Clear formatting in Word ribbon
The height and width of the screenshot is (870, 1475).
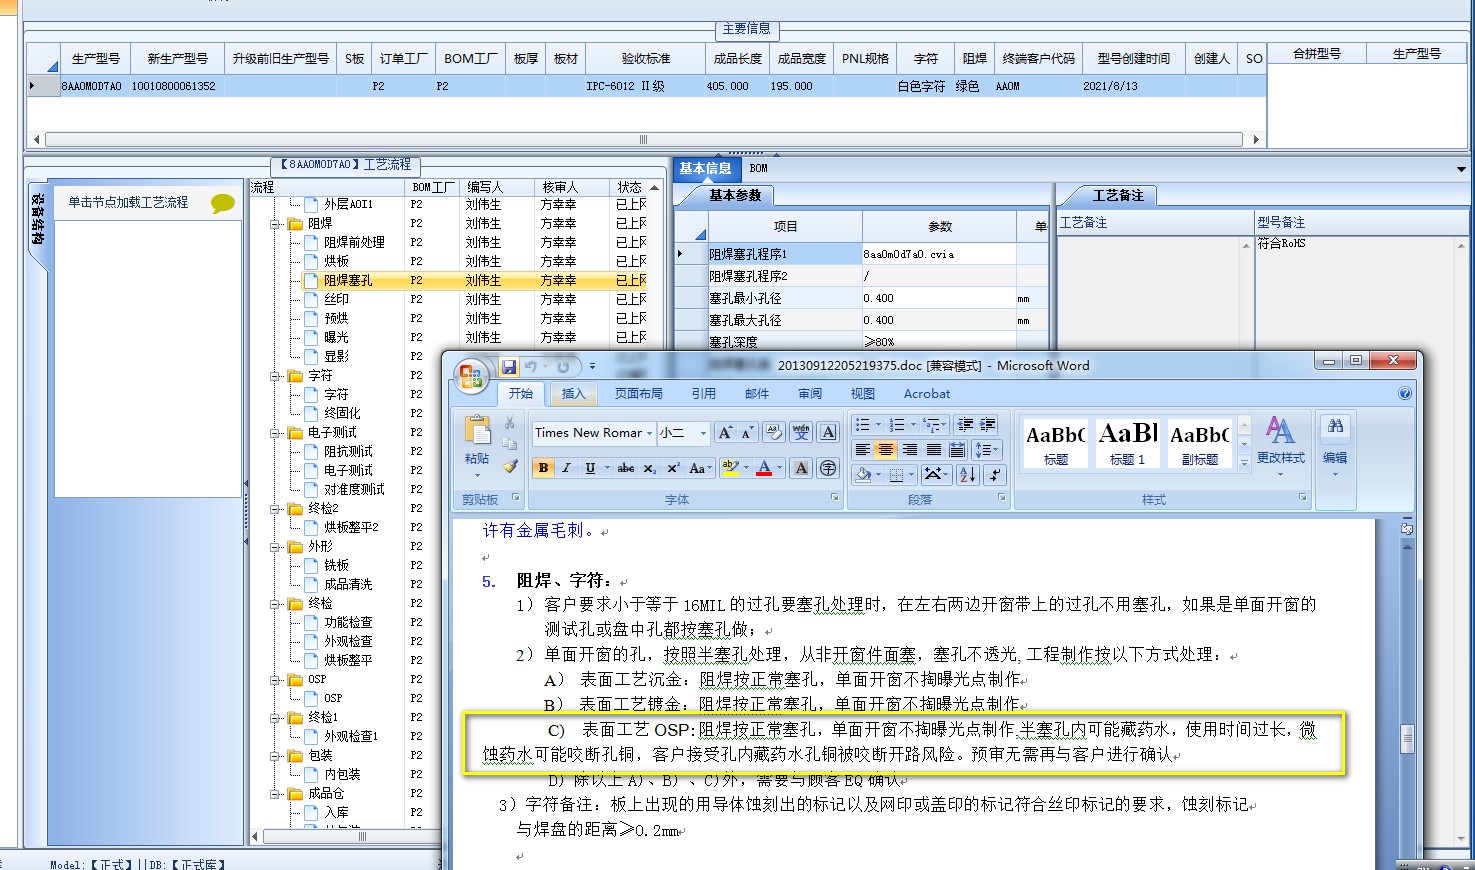[774, 432]
